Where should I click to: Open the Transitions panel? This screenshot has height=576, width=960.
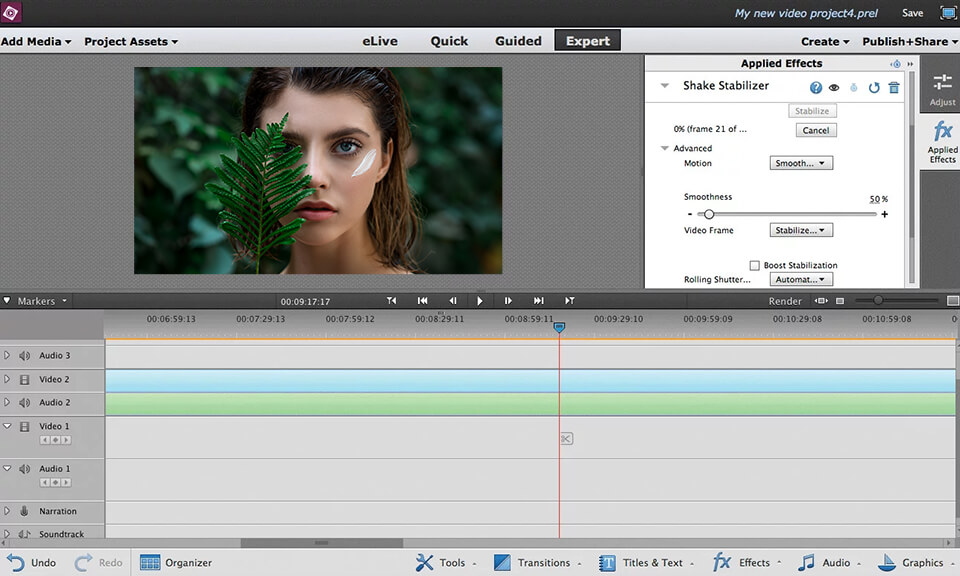(537, 562)
